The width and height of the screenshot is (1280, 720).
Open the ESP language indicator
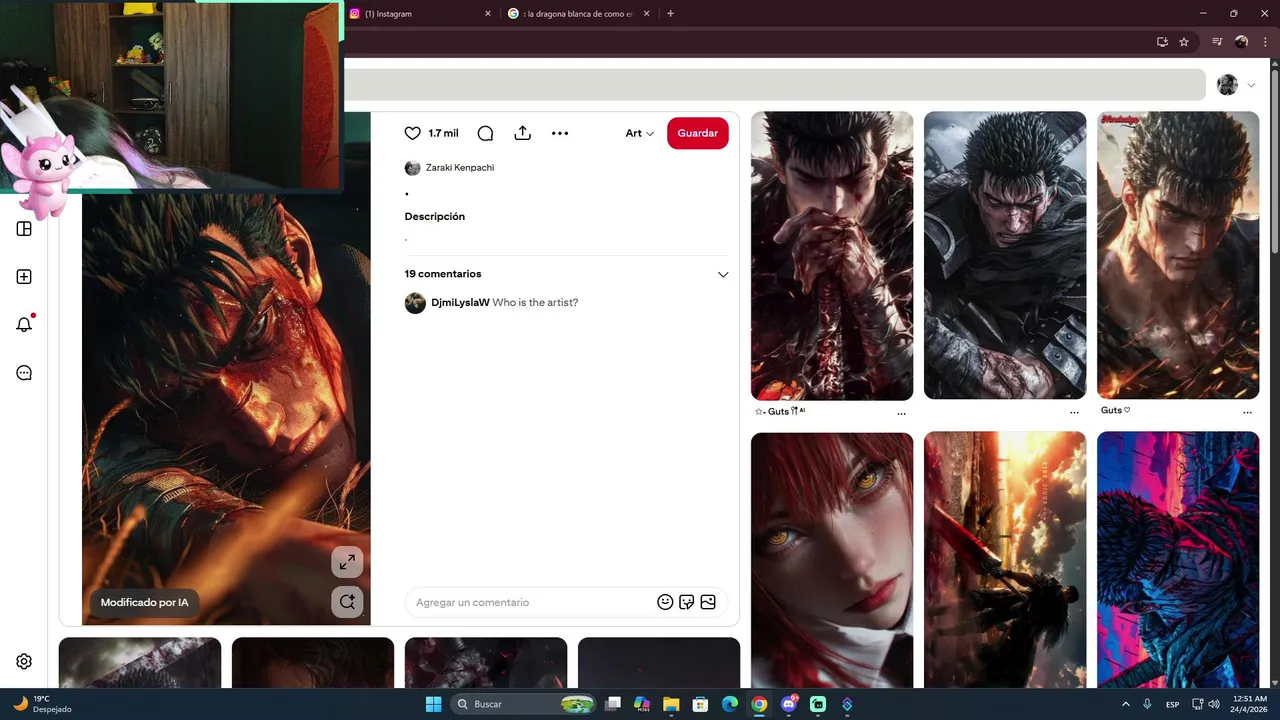(1172, 704)
